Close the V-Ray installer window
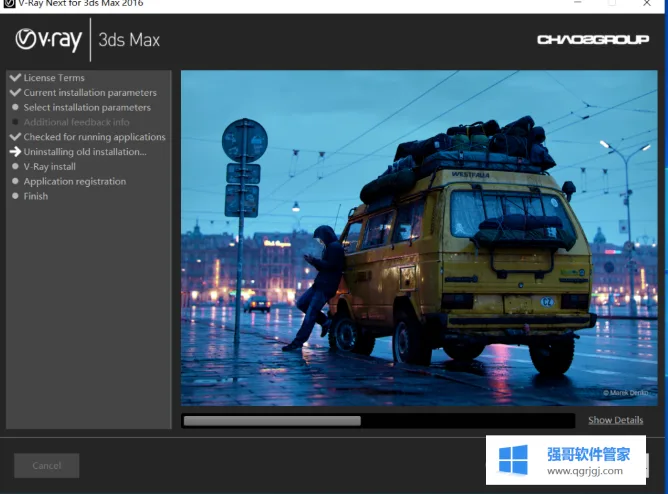This screenshot has width=668, height=494. pyautogui.click(x=647, y=3)
